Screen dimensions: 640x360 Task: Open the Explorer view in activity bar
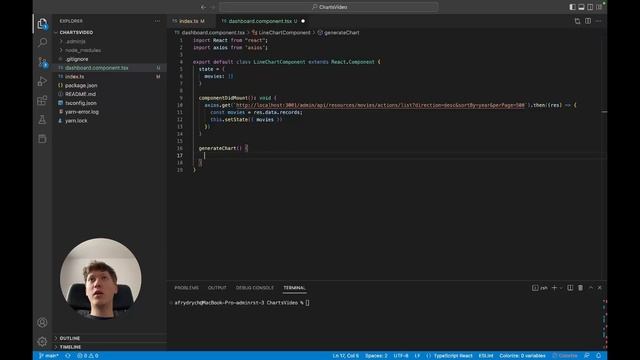(42, 24)
